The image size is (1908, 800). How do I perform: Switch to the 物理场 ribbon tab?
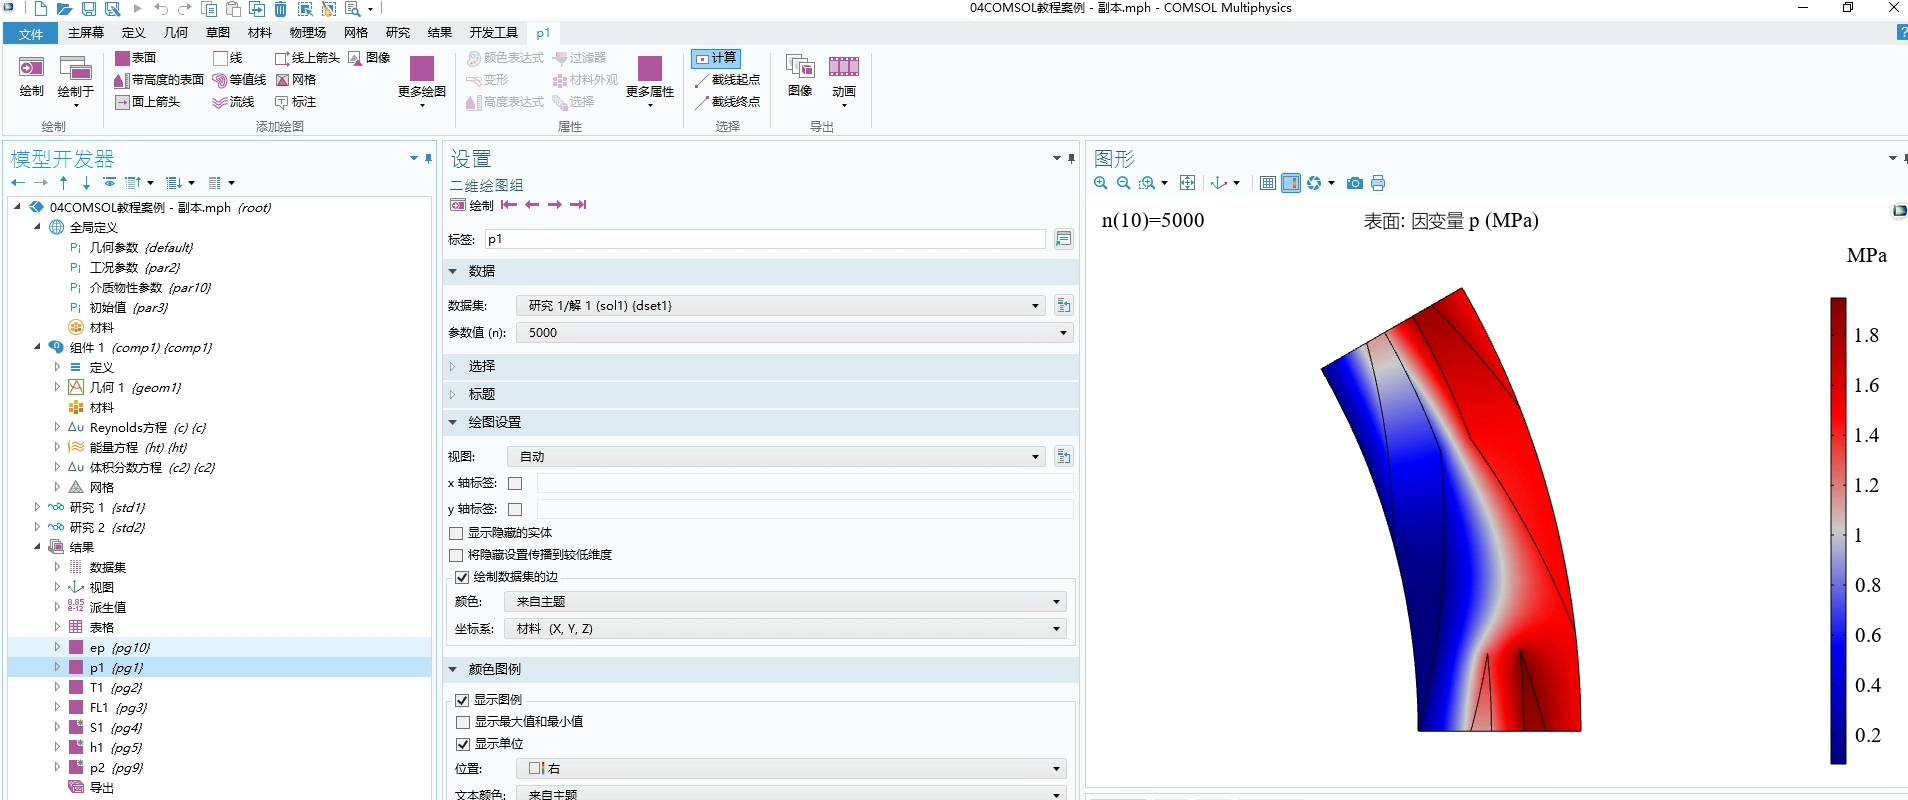[308, 33]
